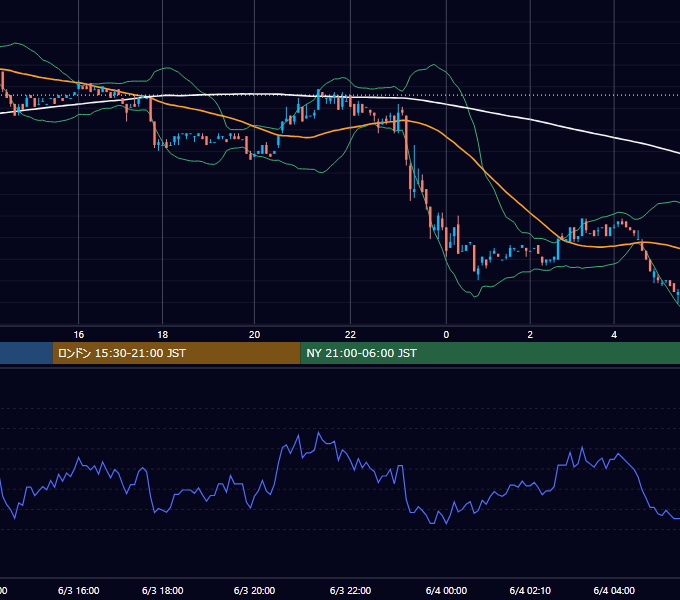
Task: Click the 6/3 16:00 label on lower axis
Action: tap(78, 590)
